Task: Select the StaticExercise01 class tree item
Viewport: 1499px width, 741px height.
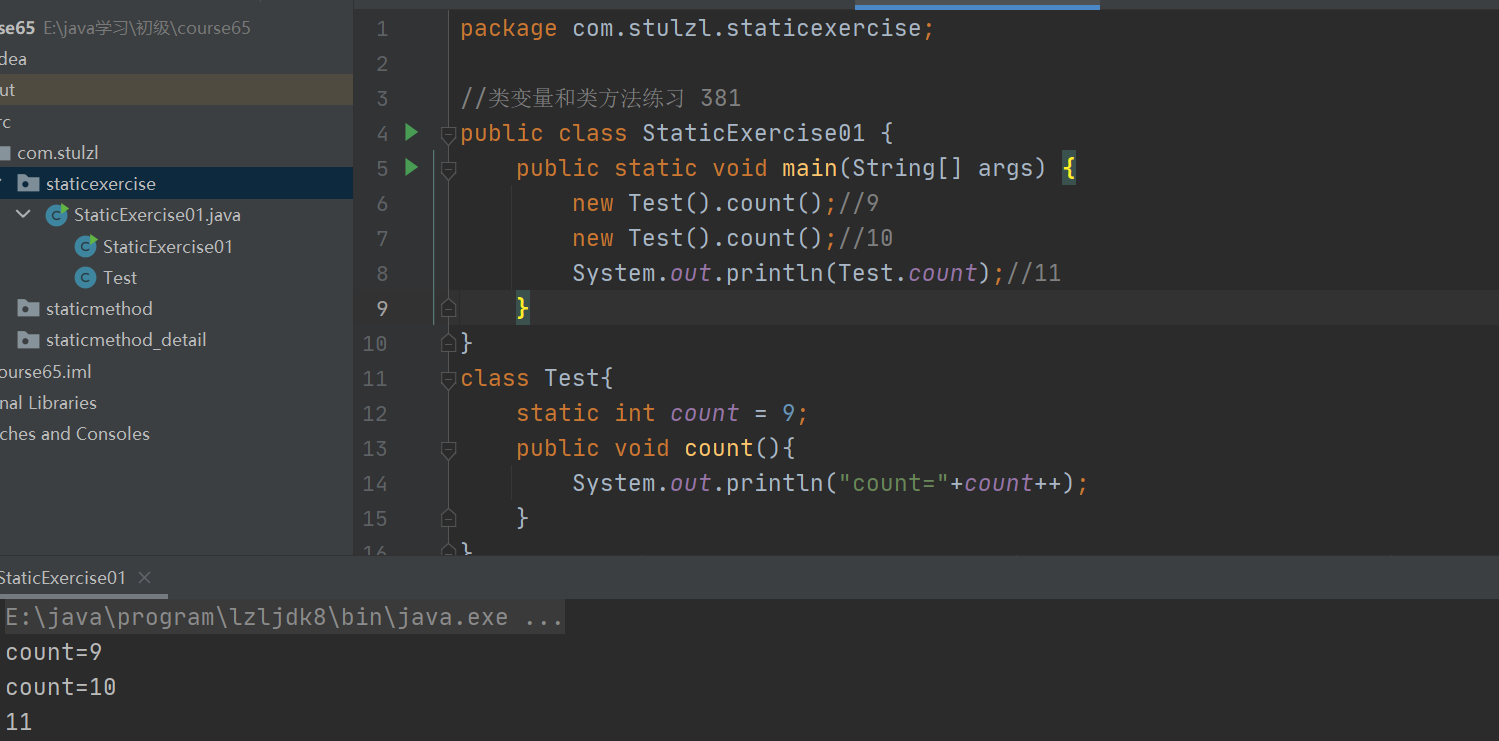Action: tap(168, 246)
